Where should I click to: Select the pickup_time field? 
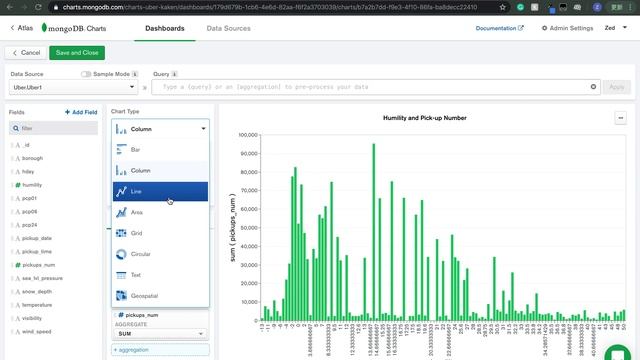(x=36, y=251)
